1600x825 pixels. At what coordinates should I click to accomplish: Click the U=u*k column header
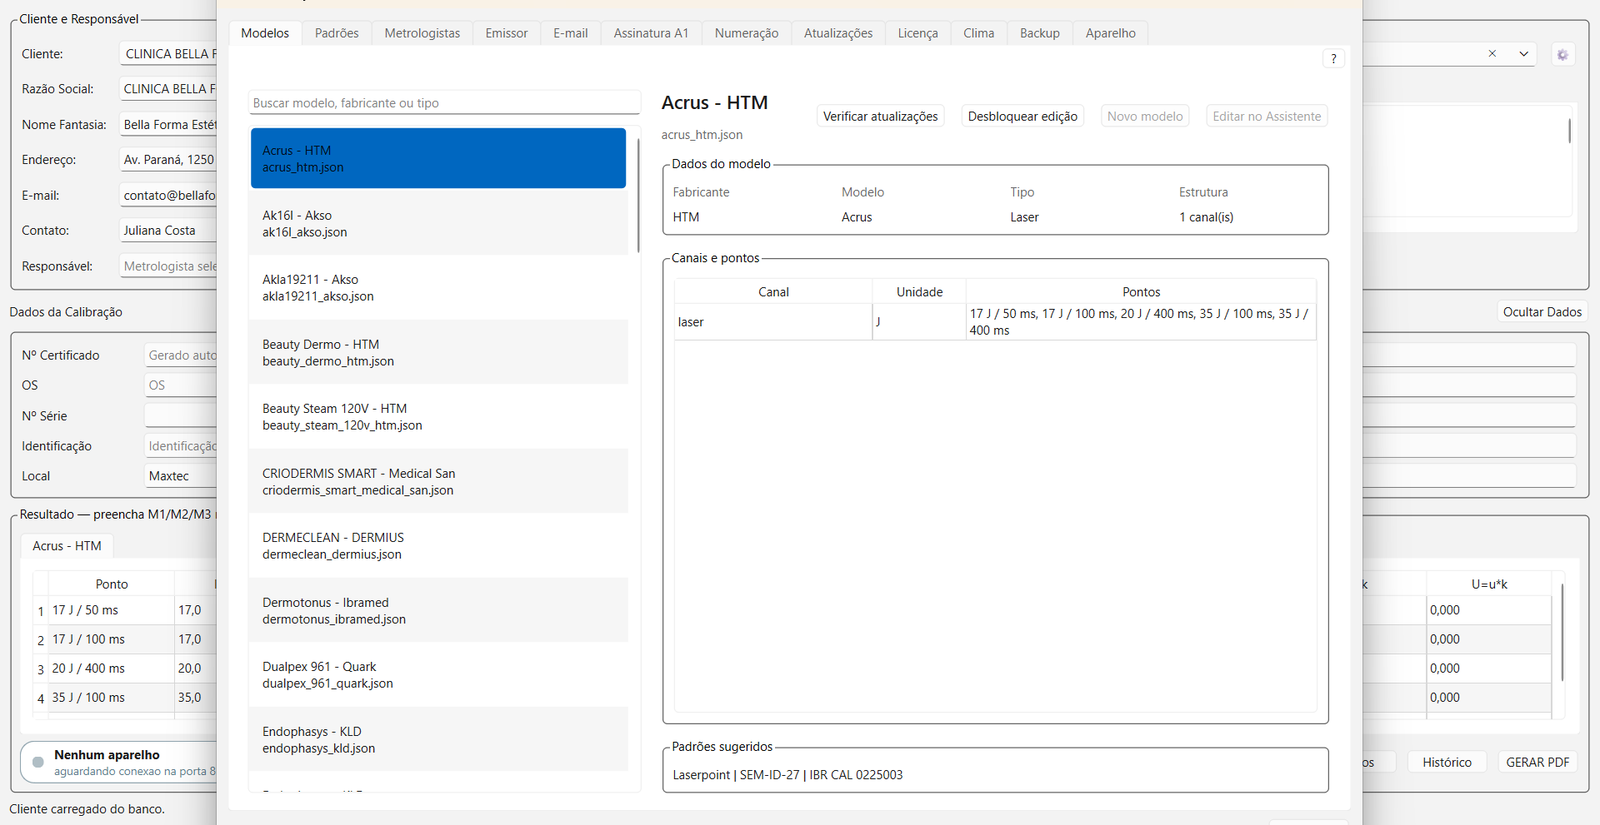point(1489,584)
